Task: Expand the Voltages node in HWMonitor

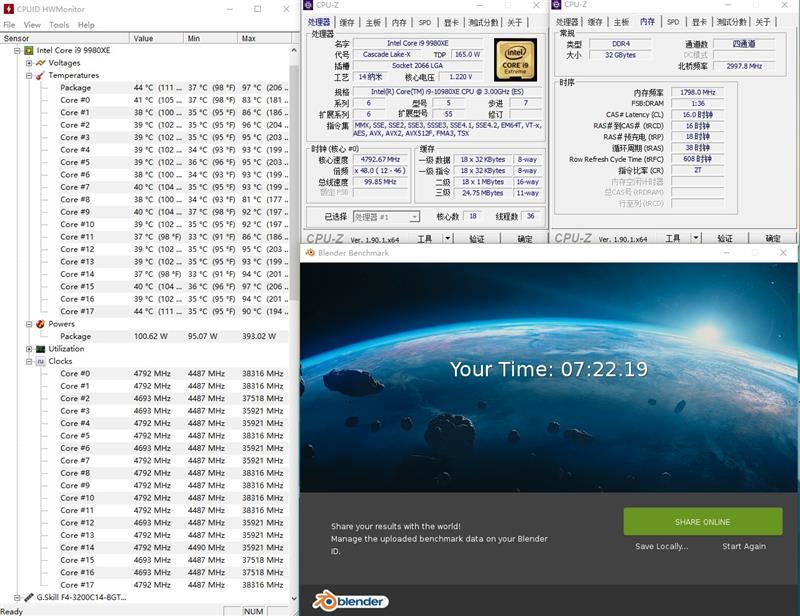Action: point(29,63)
